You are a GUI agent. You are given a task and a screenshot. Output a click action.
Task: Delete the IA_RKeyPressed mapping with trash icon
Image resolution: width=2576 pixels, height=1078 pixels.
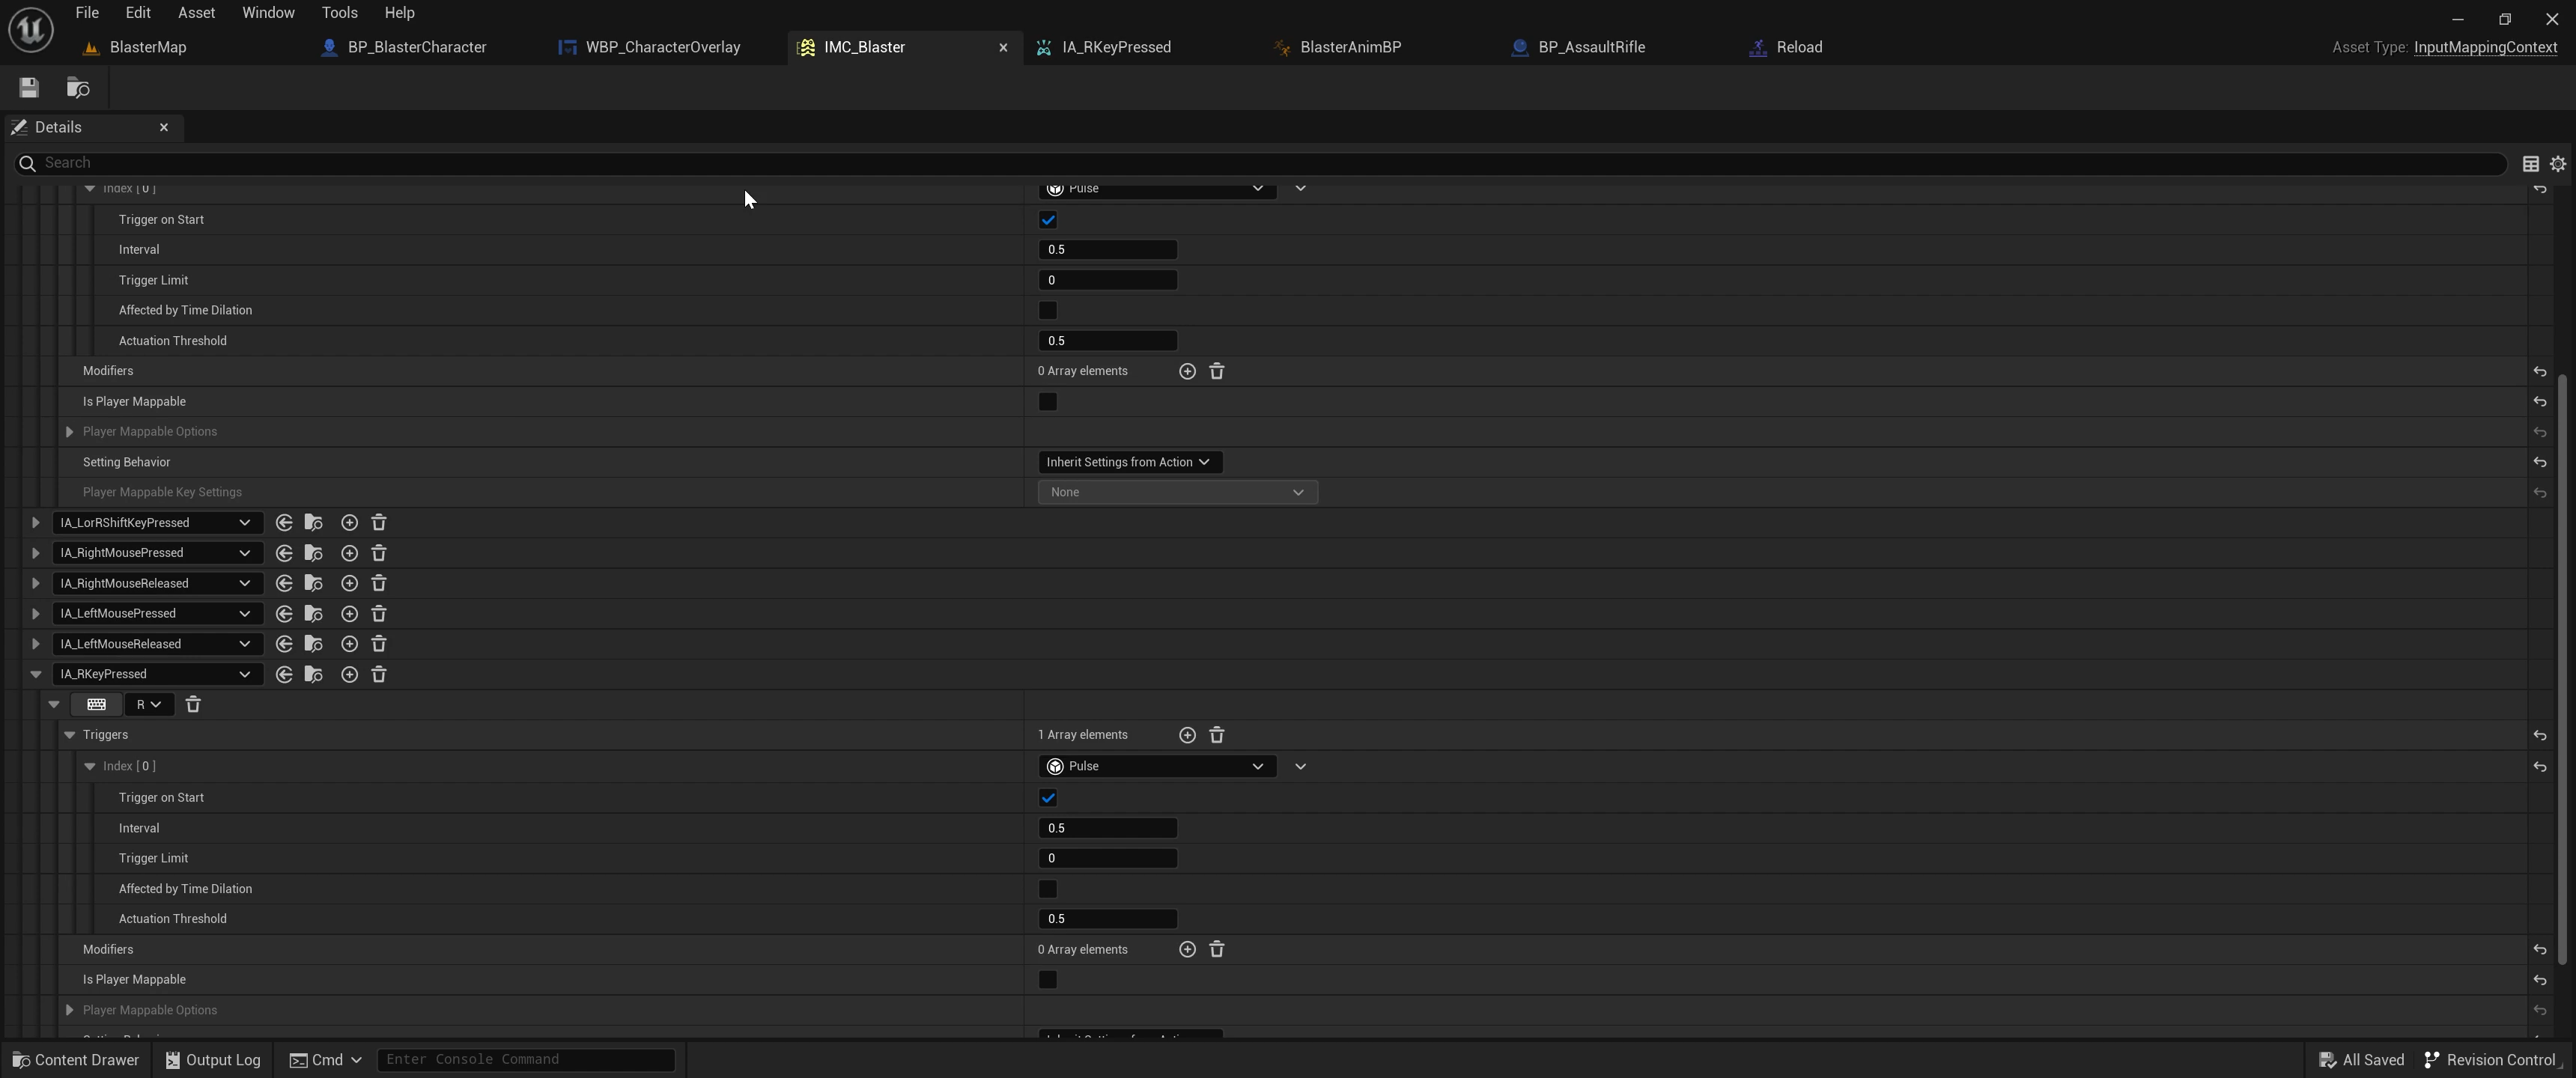coord(379,675)
